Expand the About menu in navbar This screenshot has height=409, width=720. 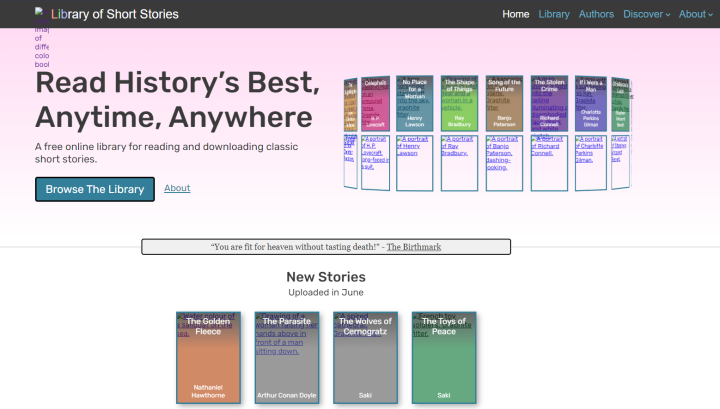click(696, 14)
